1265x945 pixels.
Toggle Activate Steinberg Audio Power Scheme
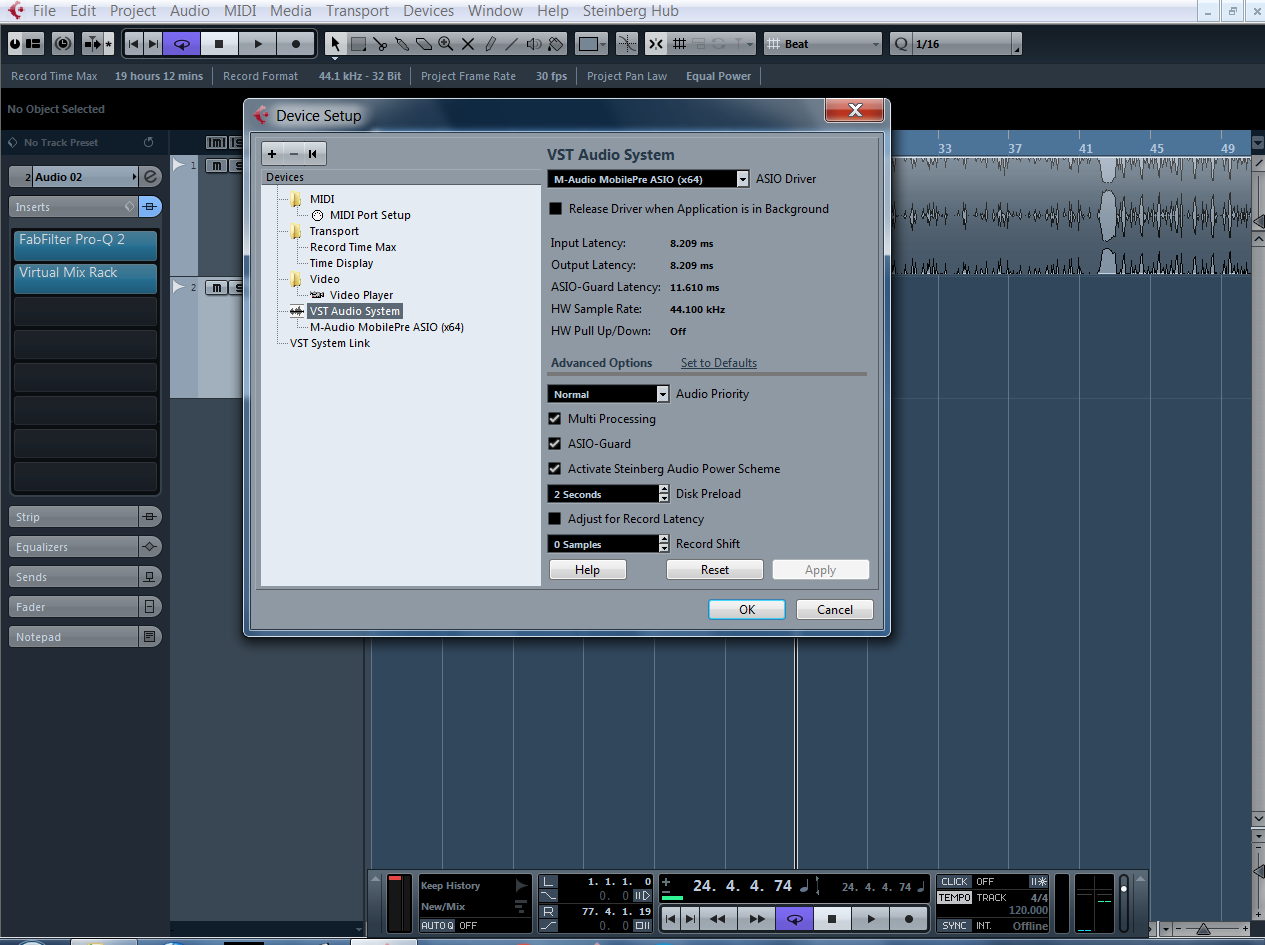pos(555,469)
